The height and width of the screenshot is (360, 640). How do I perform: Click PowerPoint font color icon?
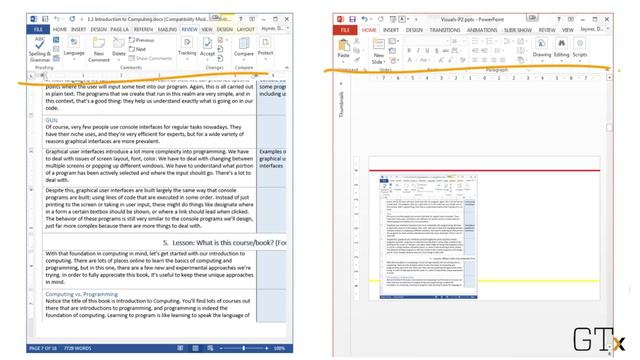(409, 60)
